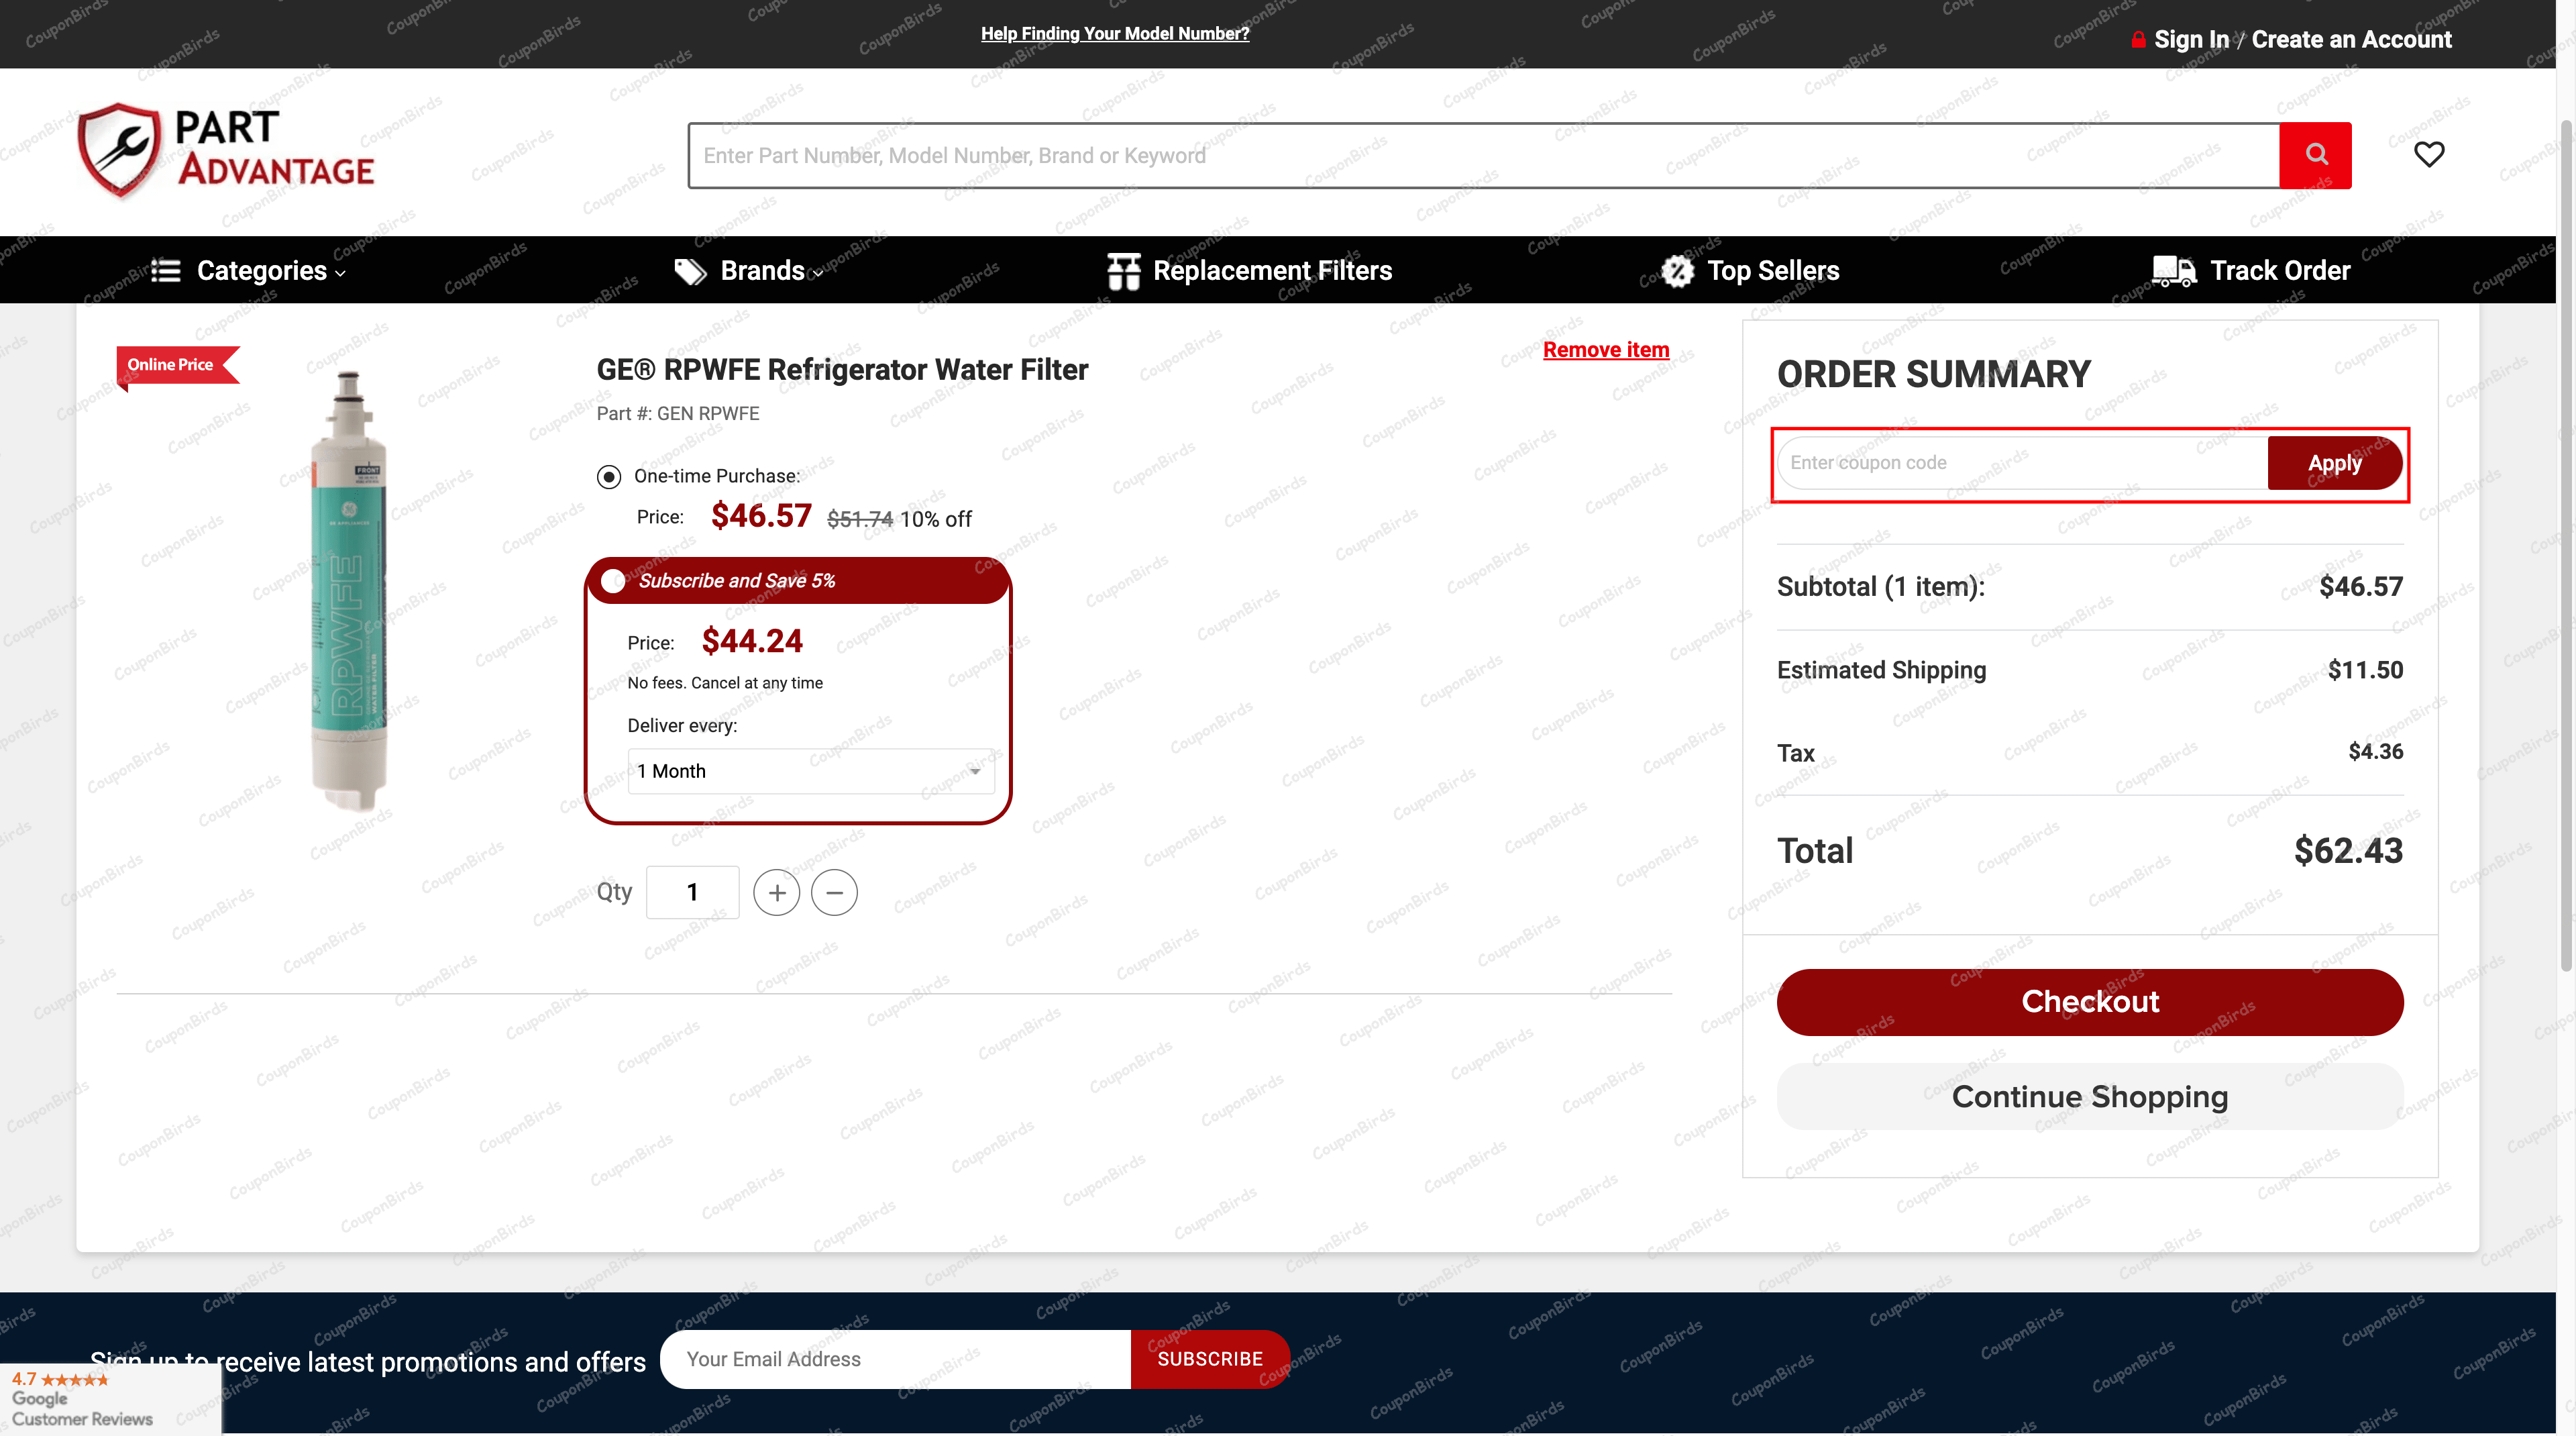Click the Replacement Filters icon
The height and width of the screenshot is (1436, 2576).
(x=1123, y=271)
